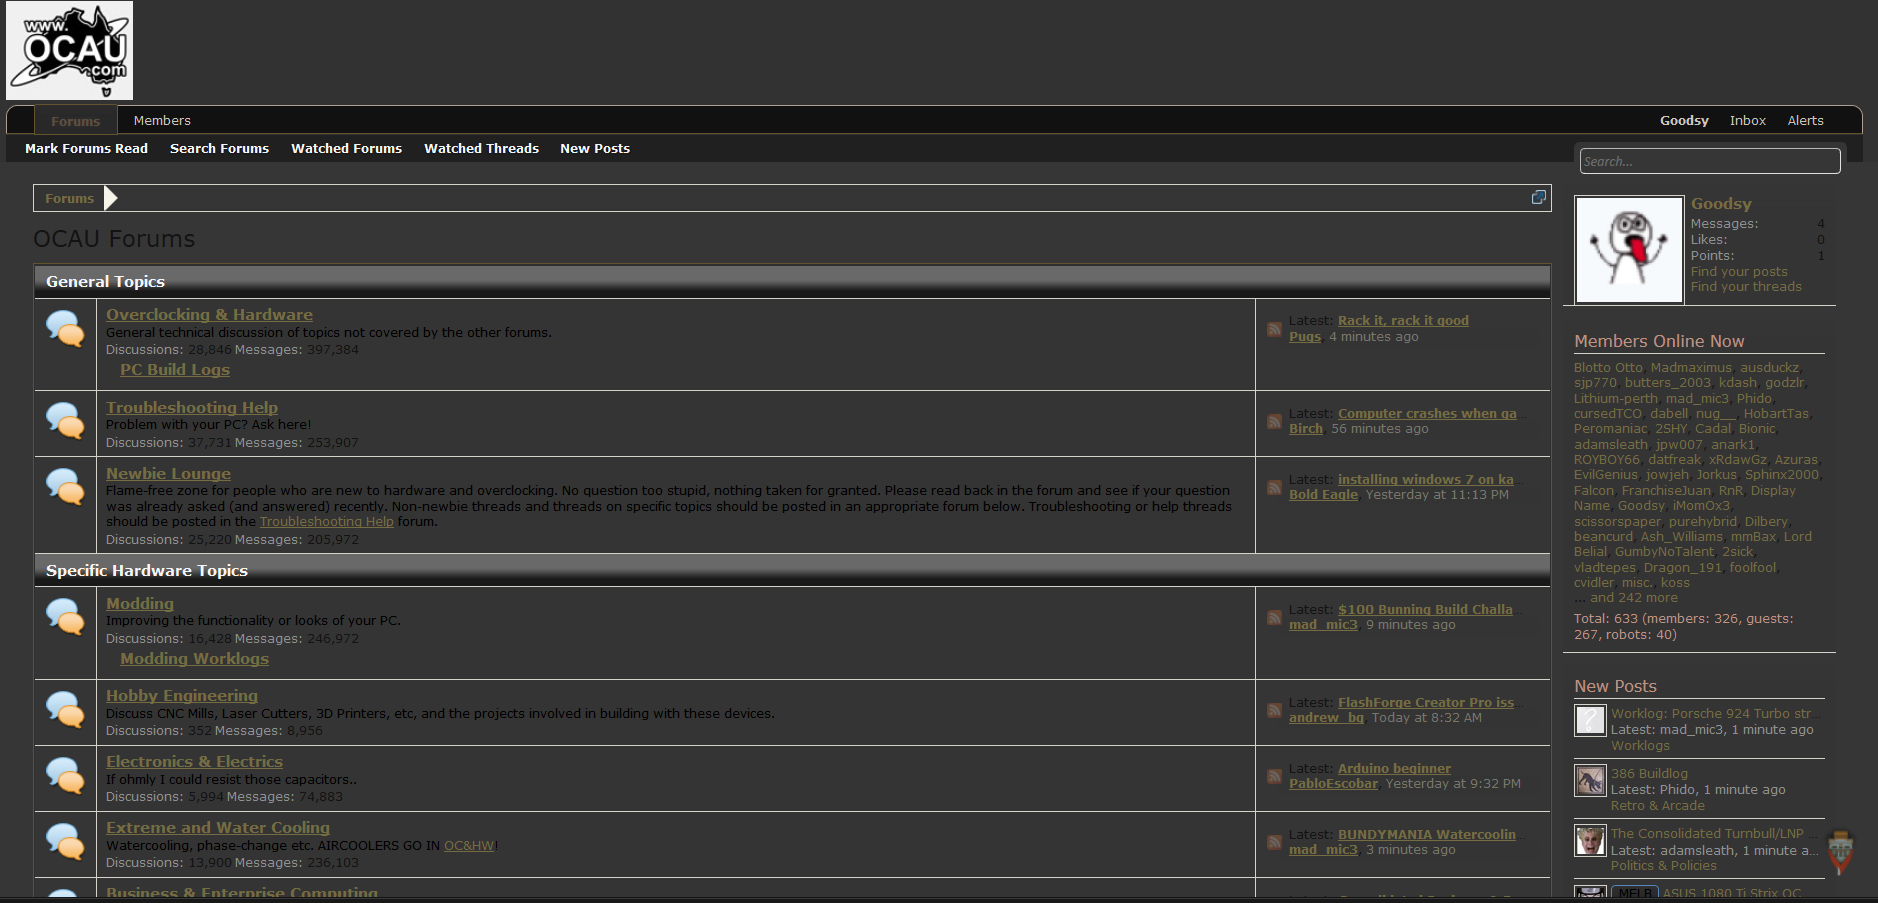
Task: Open RSS feed for Newbie Lounge
Action: click(x=1274, y=488)
